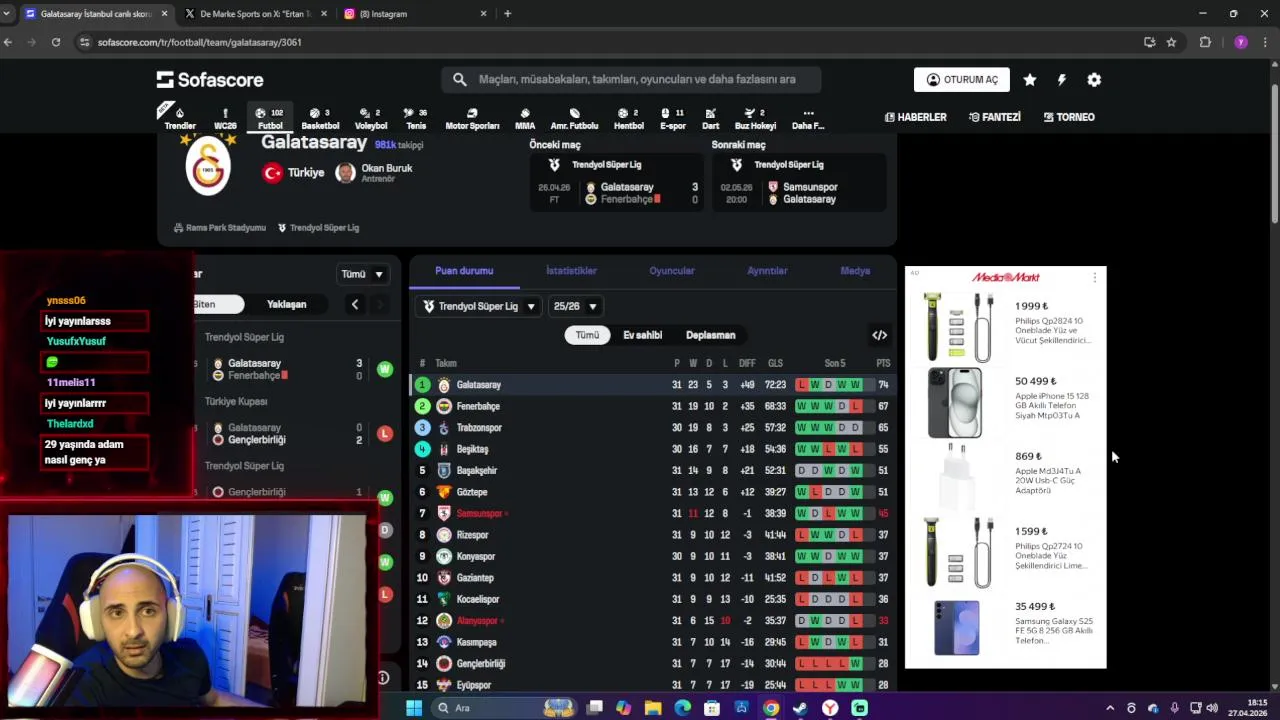1280x720 pixels.
Task: Select the Hentbol sport category
Action: point(629,118)
